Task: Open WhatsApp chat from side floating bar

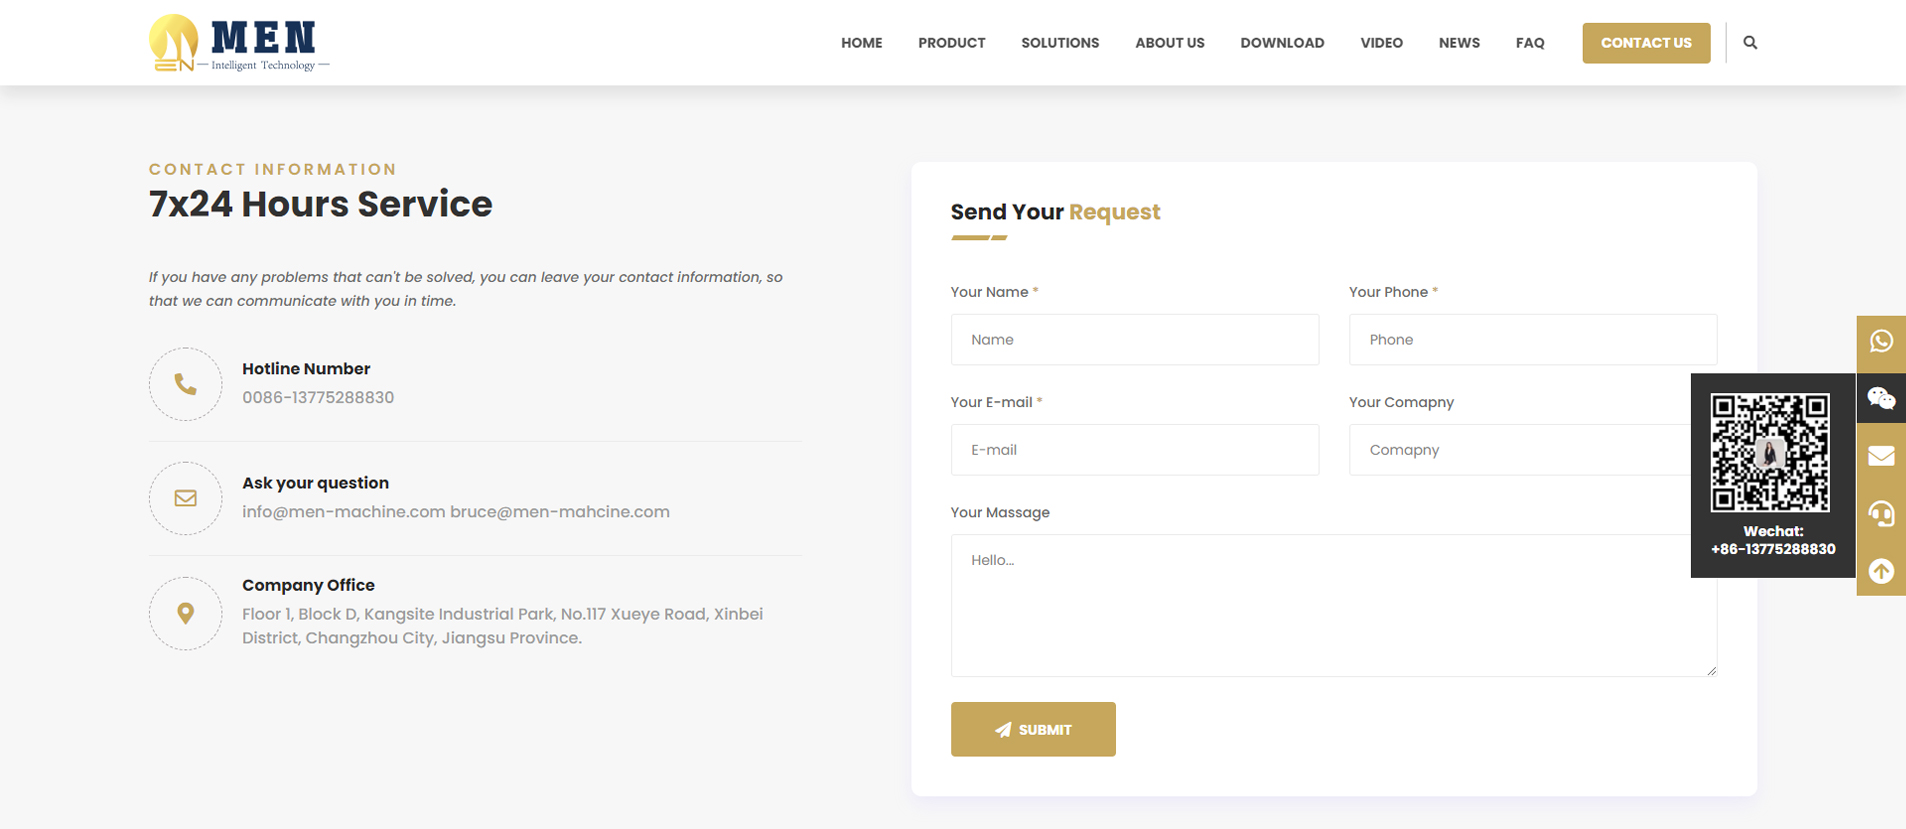Action: (1881, 342)
